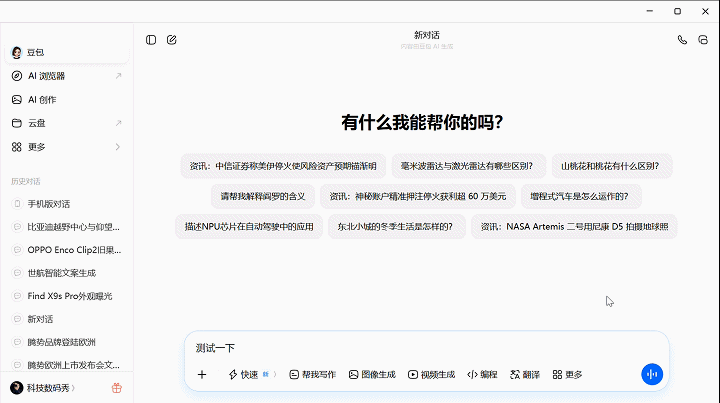Open AI 浏览器 from the sidebar
The width and height of the screenshot is (720, 403).
66,75
